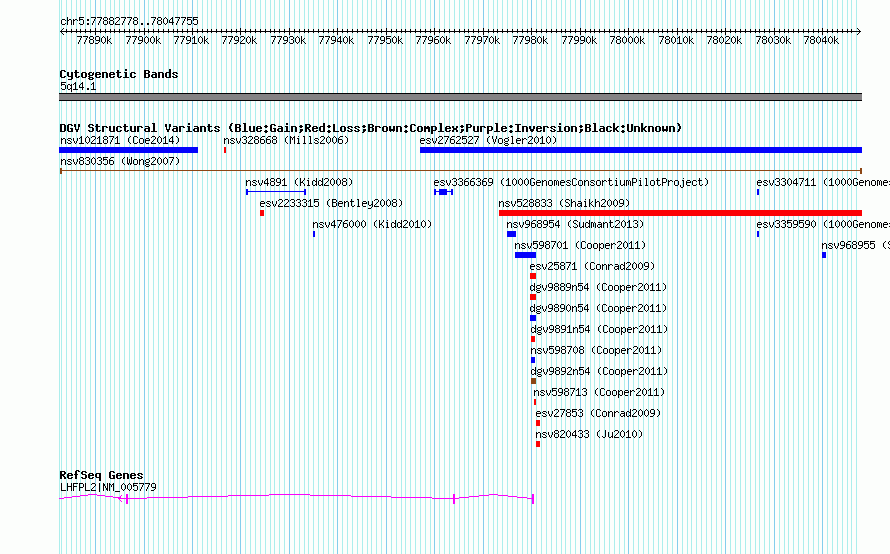The image size is (890, 554).
Task: Click the esv2233315 (Bentley2008) label
Action: pos(331,203)
